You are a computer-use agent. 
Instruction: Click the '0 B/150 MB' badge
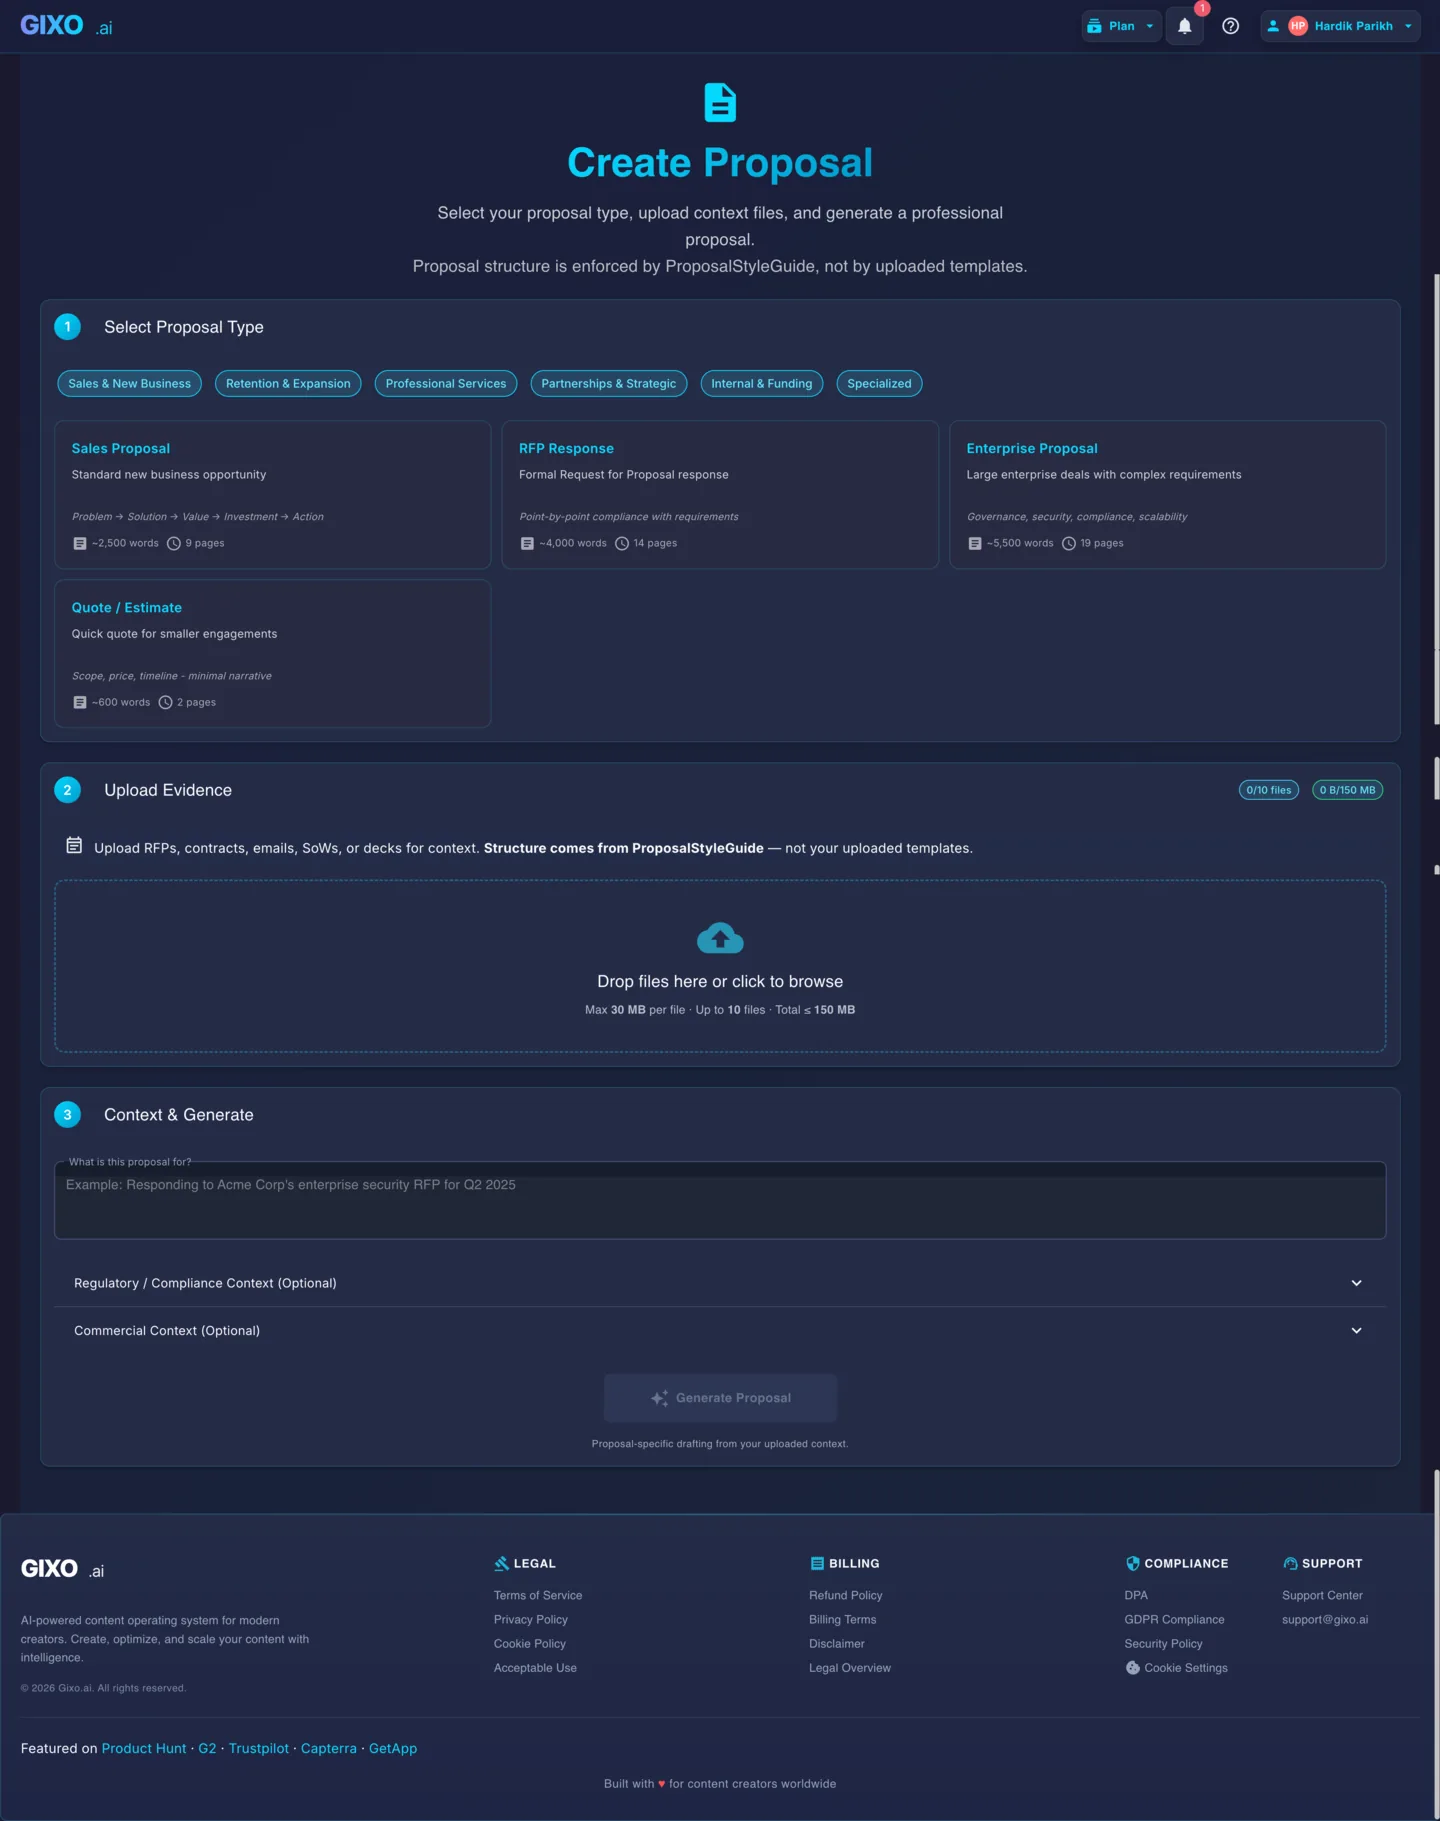click(x=1347, y=790)
